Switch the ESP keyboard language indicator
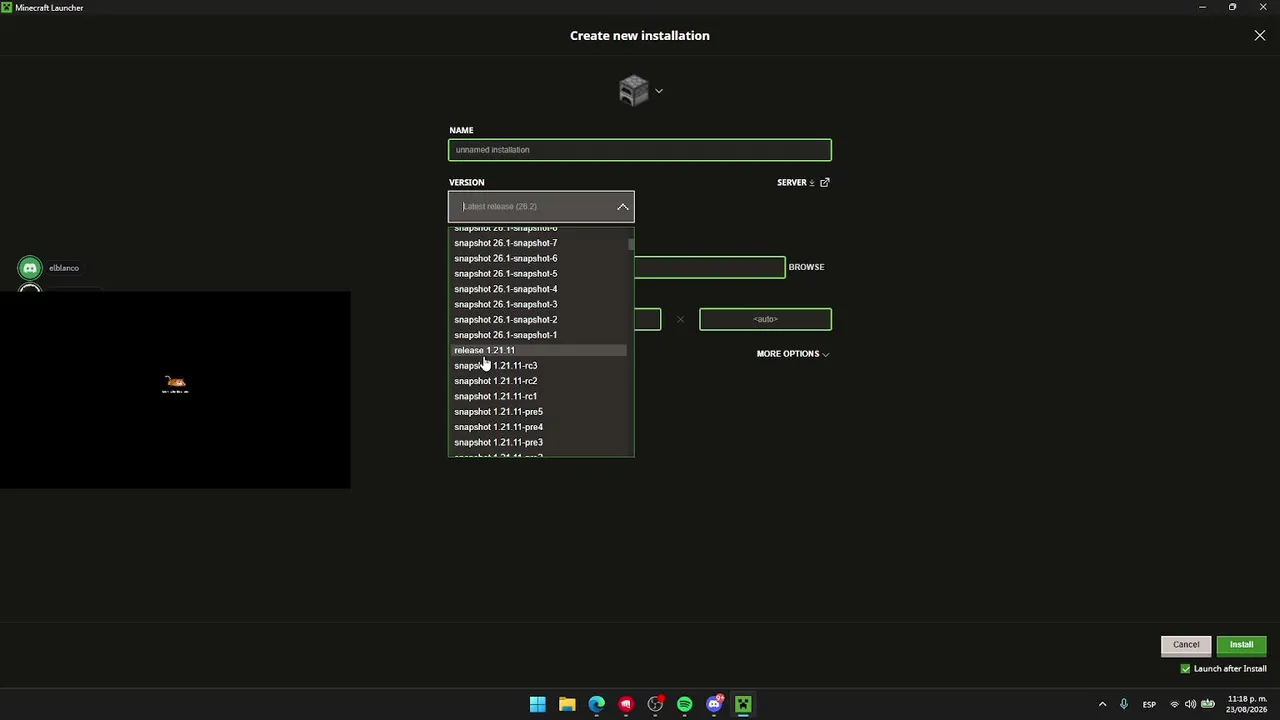The image size is (1280, 720). 1149,705
